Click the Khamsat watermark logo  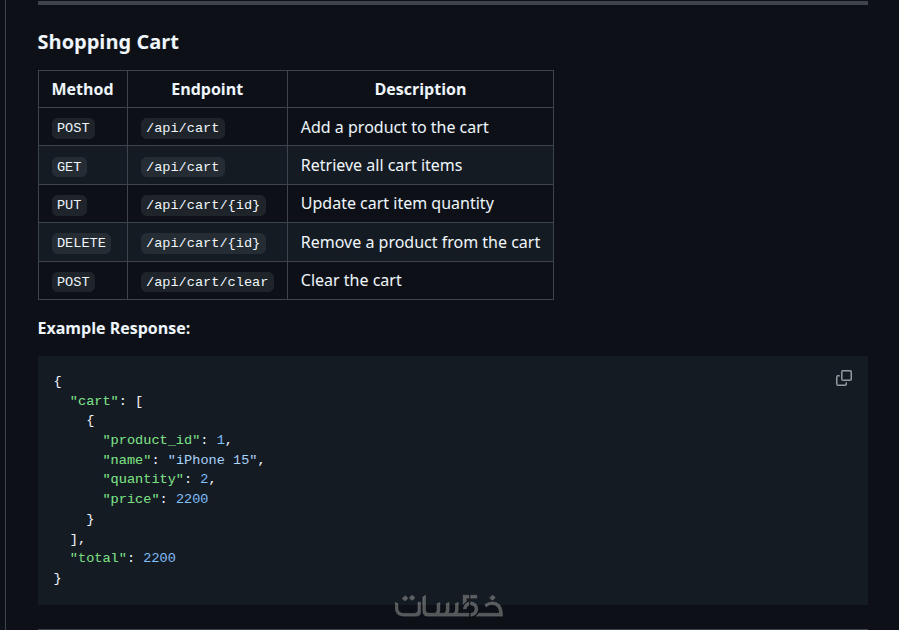coord(449,606)
